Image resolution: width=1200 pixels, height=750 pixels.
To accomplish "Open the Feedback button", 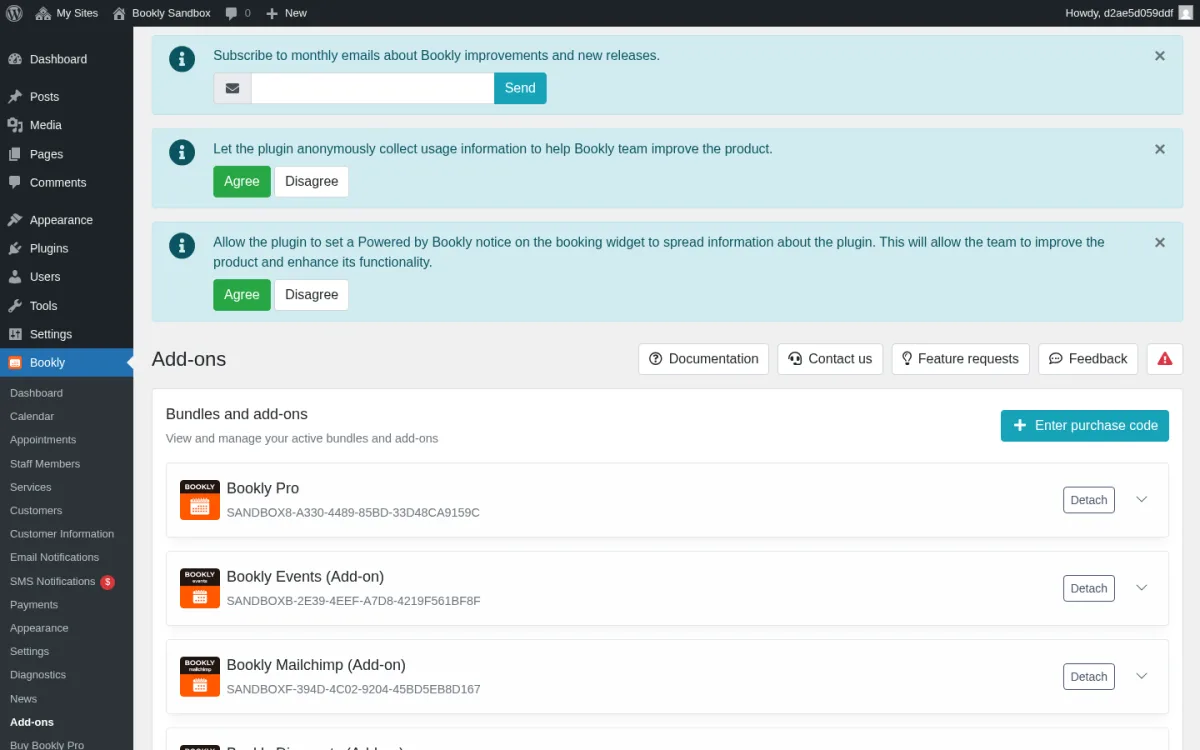I will (1088, 359).
